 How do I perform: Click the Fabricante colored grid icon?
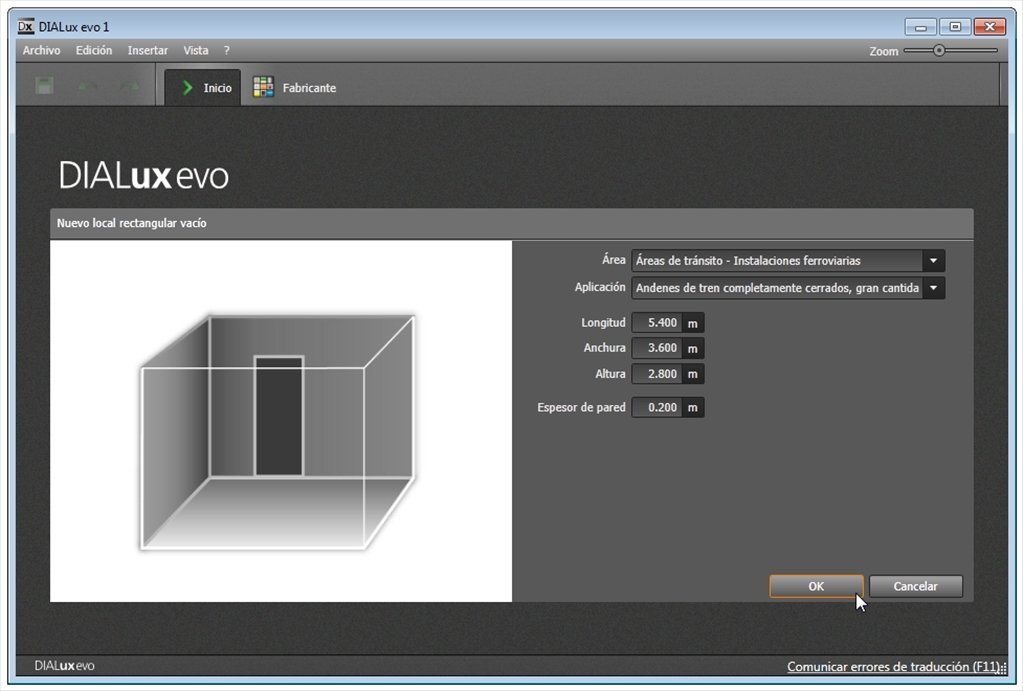[263, 87]
